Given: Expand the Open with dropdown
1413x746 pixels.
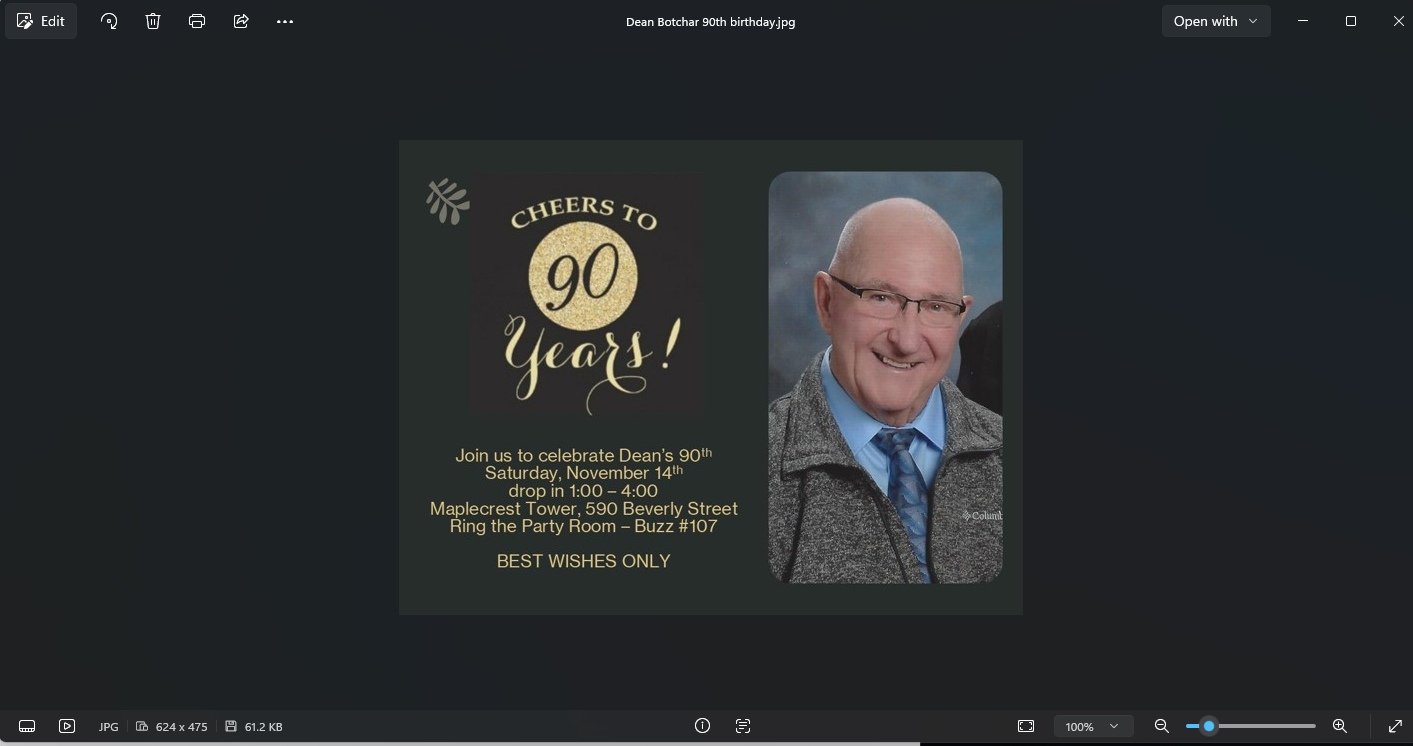Looking at the screenshot, I should click(x=1216, y=21).
